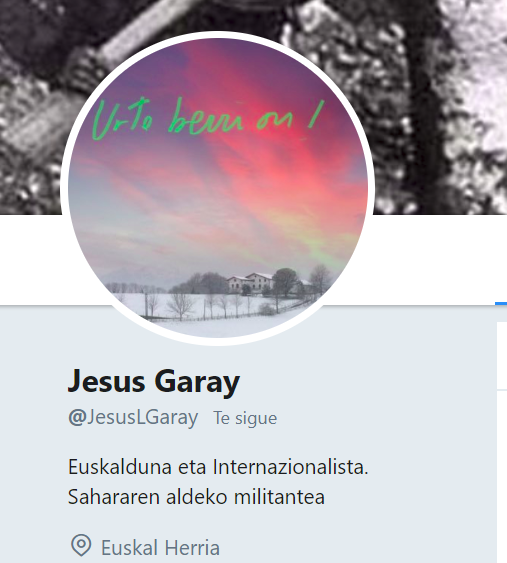507x563 pixels.
Task: Click the green handwritten text on the avatar
Action: tap(208, 118)
